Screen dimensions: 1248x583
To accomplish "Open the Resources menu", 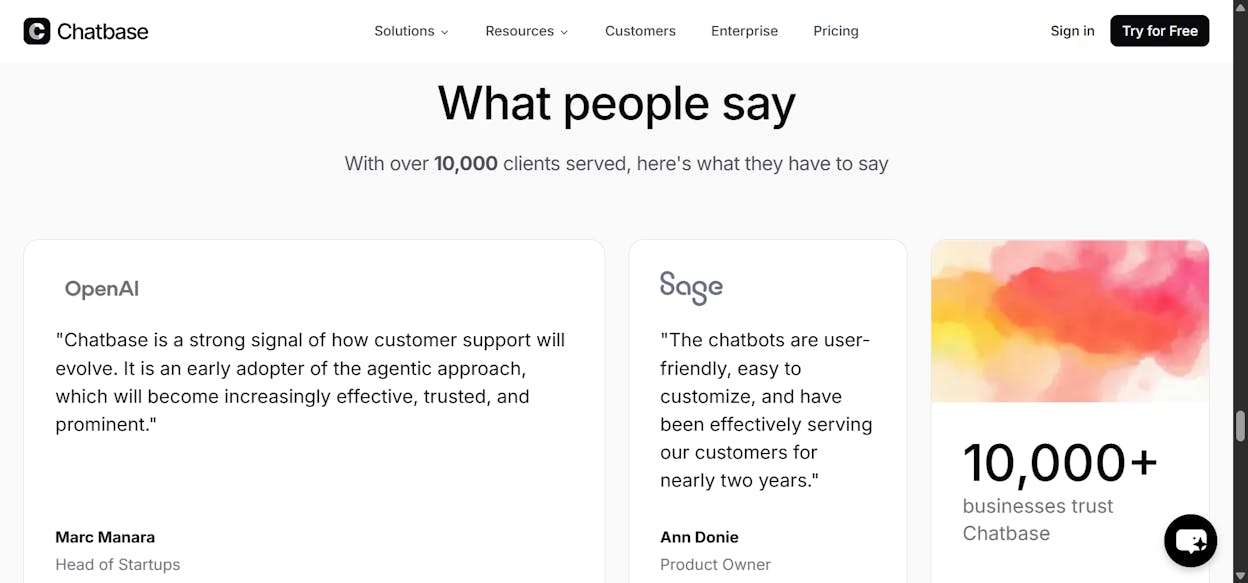I will [x=527, y=31].
